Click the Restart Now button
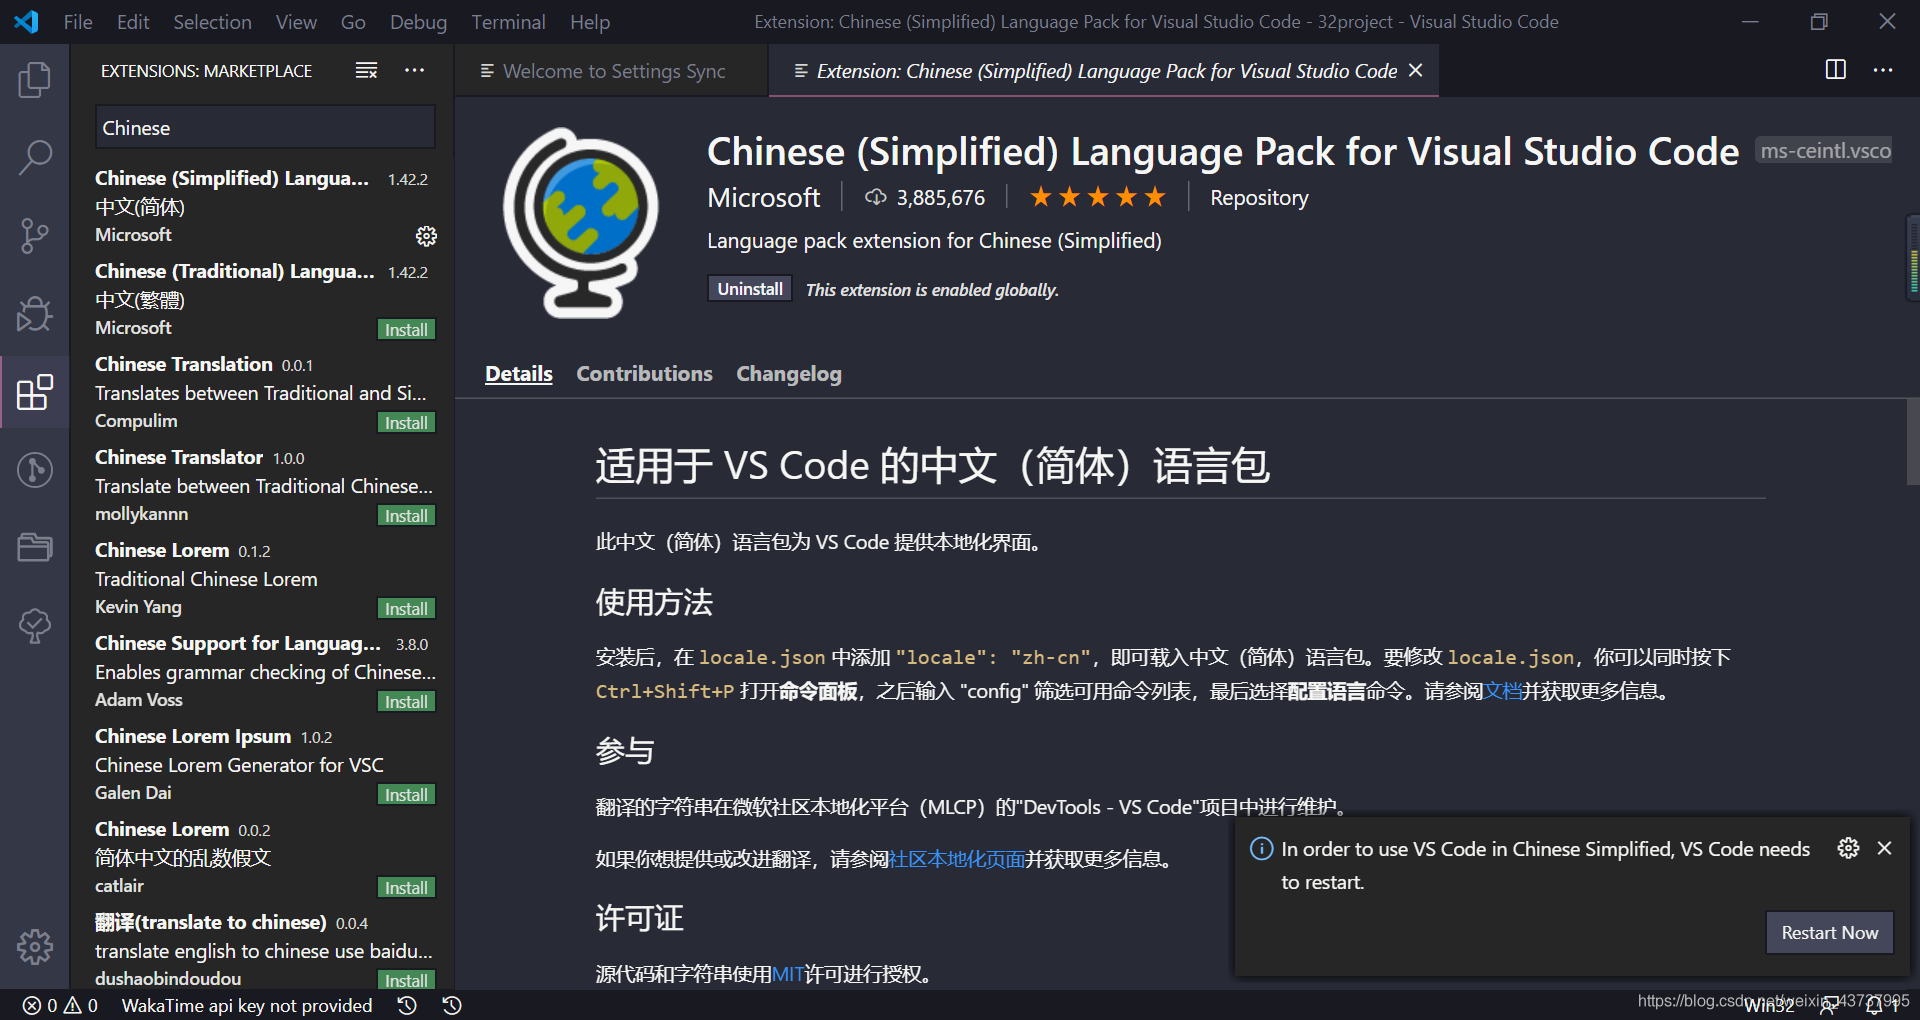 [1829, 932]
